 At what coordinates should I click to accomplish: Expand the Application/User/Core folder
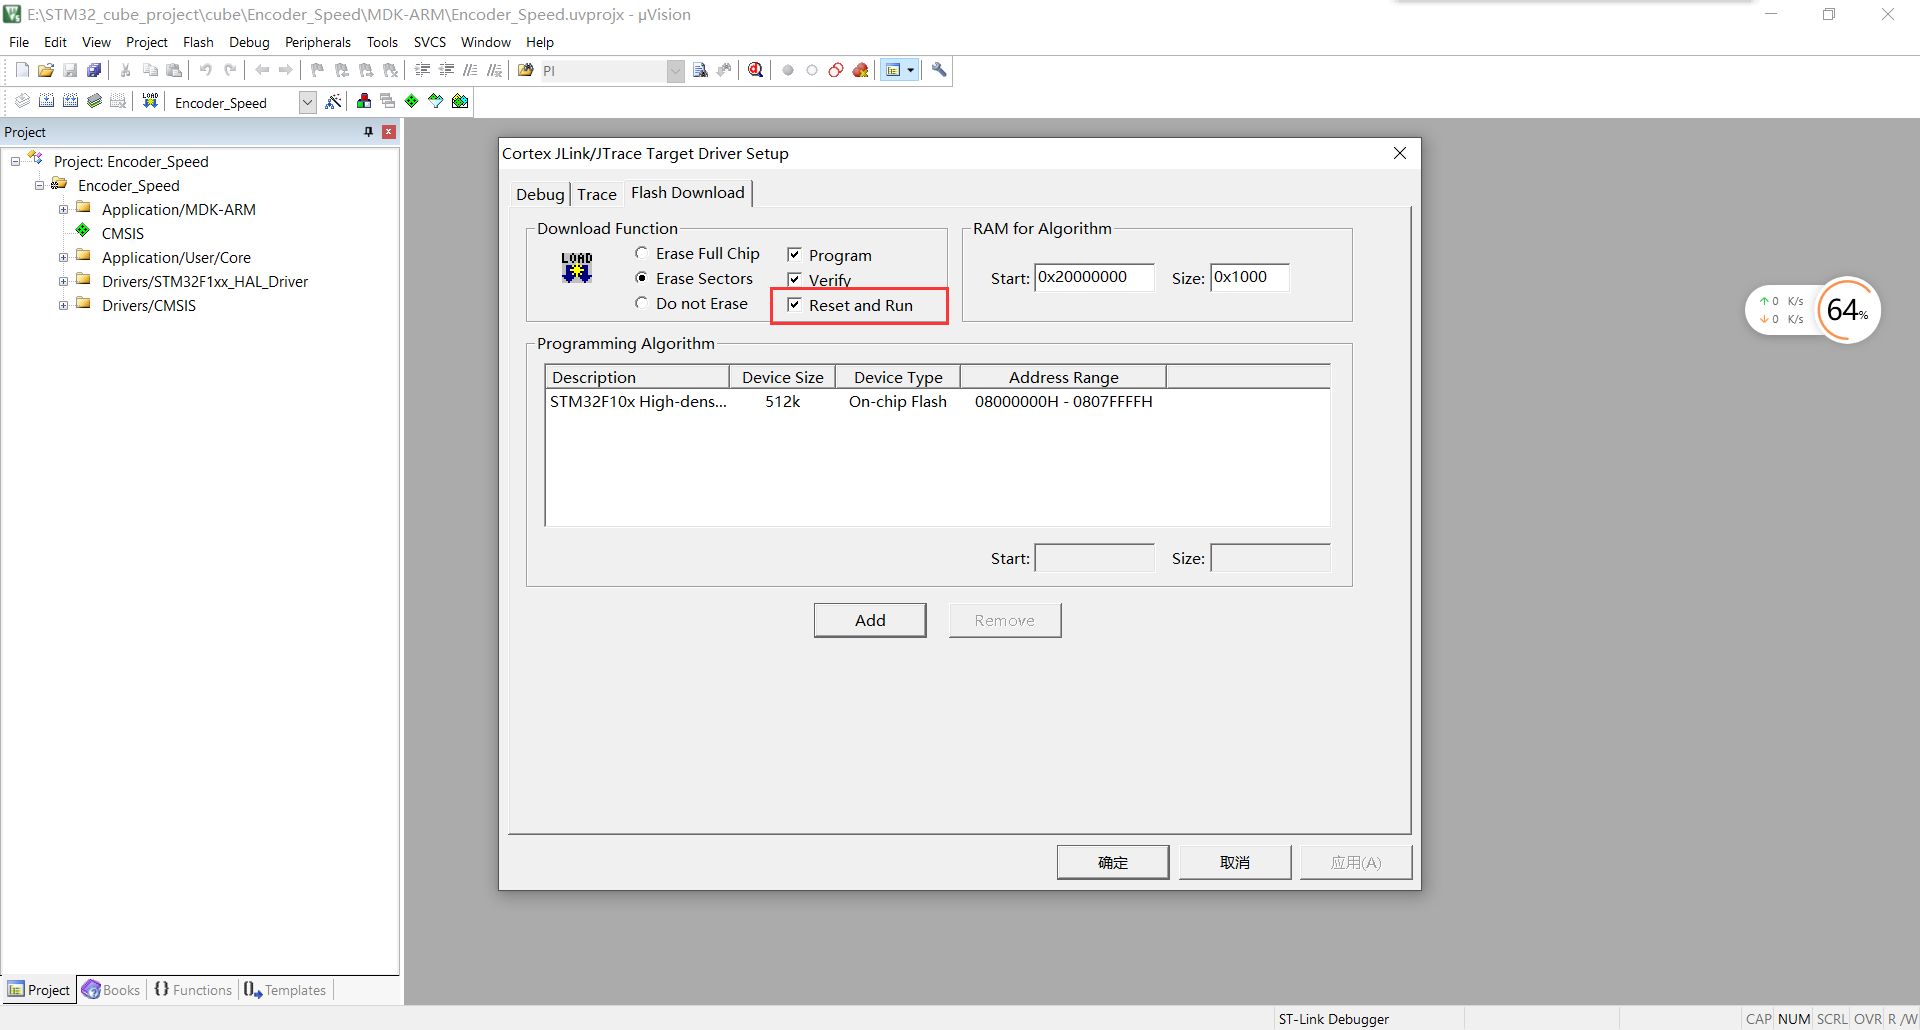tap(63, 257)
